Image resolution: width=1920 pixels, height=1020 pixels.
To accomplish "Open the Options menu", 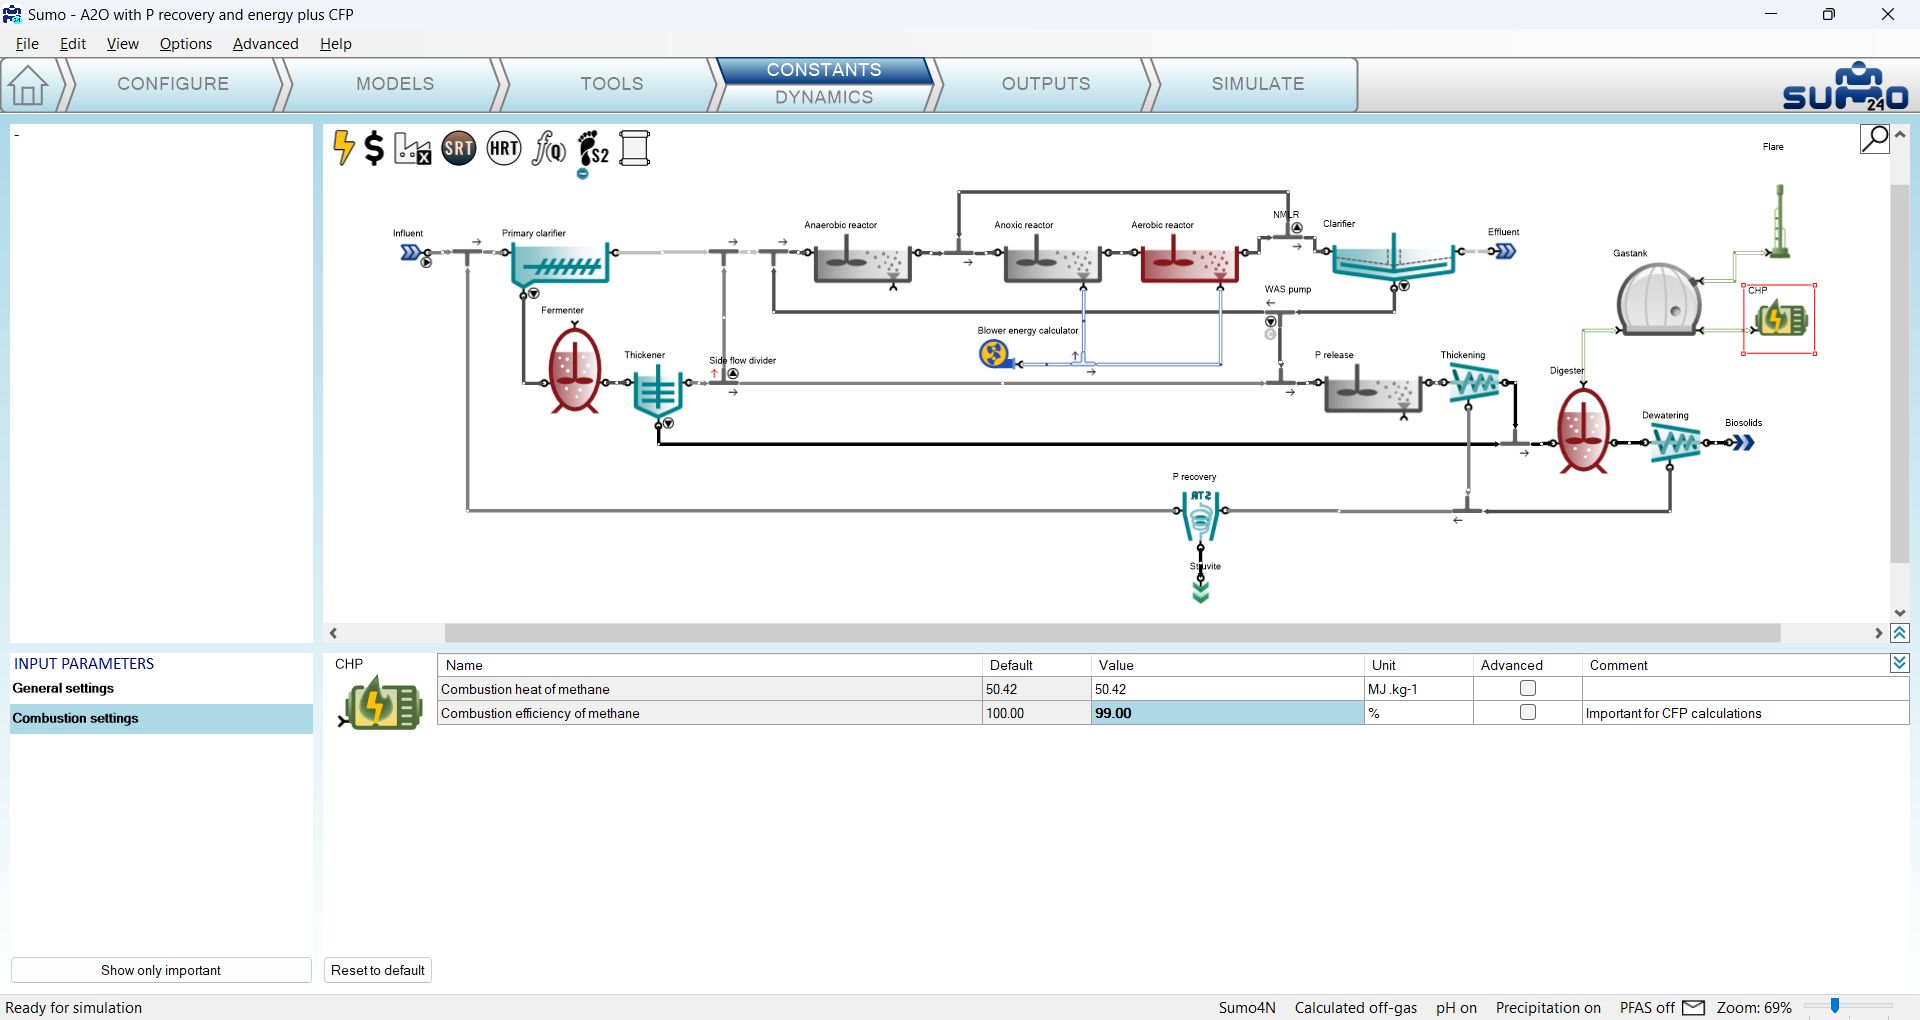I will point(186,44).
